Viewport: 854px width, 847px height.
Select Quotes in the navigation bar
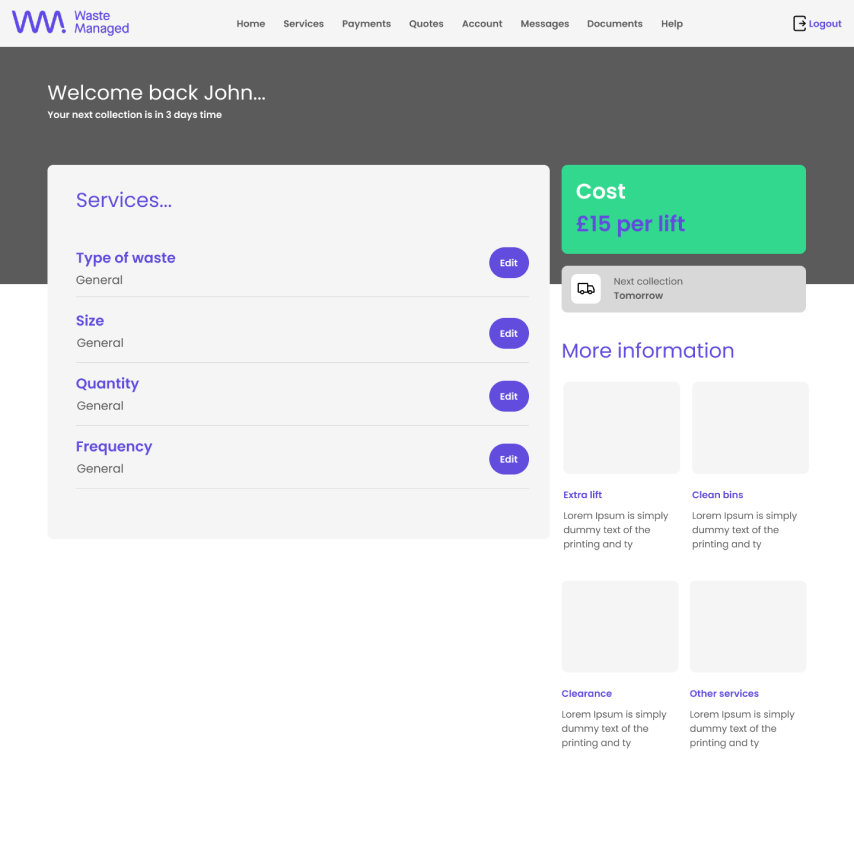click(426, 24)
